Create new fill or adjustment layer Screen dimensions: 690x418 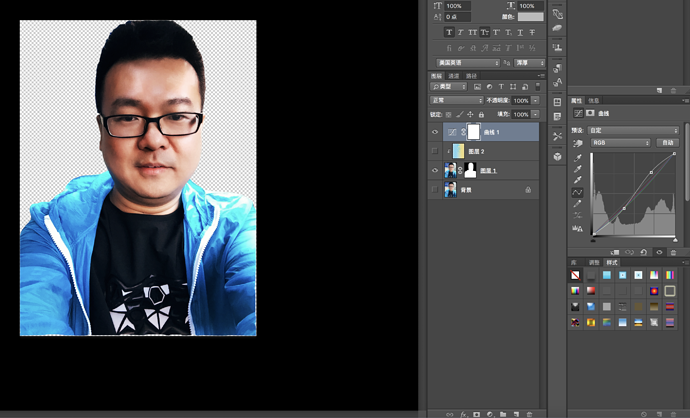[490, 414]
